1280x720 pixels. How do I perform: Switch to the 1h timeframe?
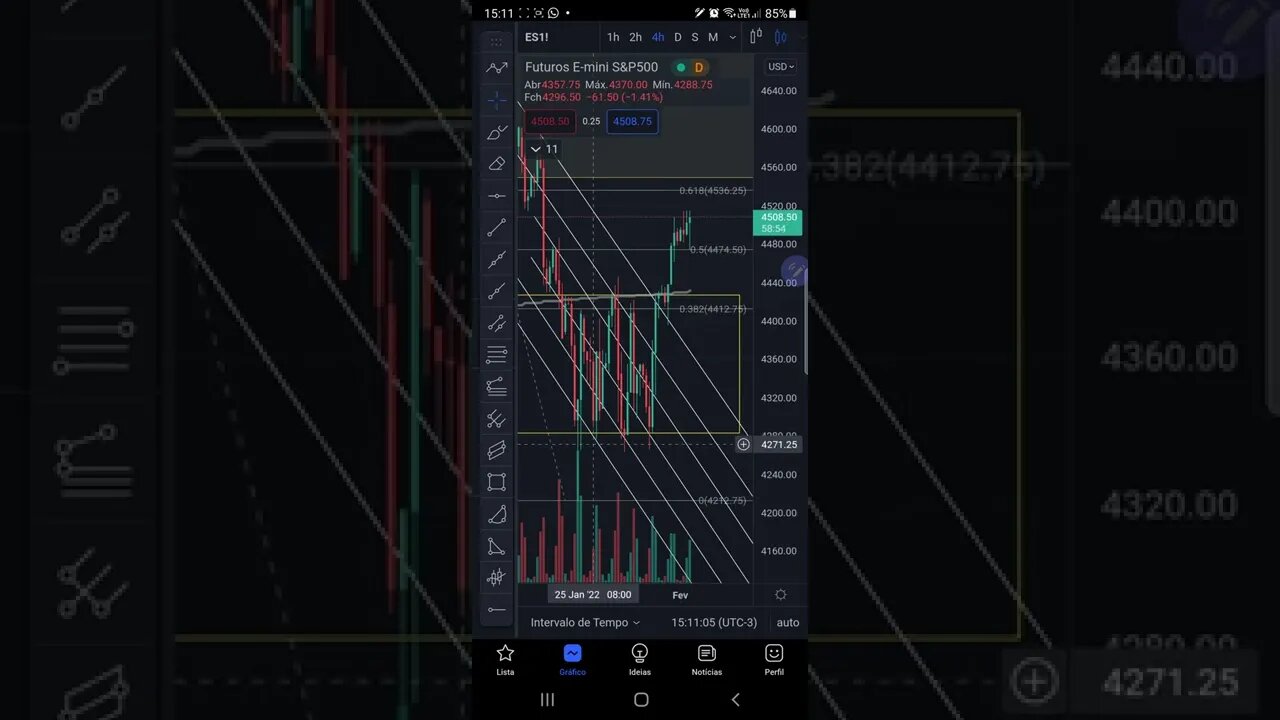pos(613,37)
